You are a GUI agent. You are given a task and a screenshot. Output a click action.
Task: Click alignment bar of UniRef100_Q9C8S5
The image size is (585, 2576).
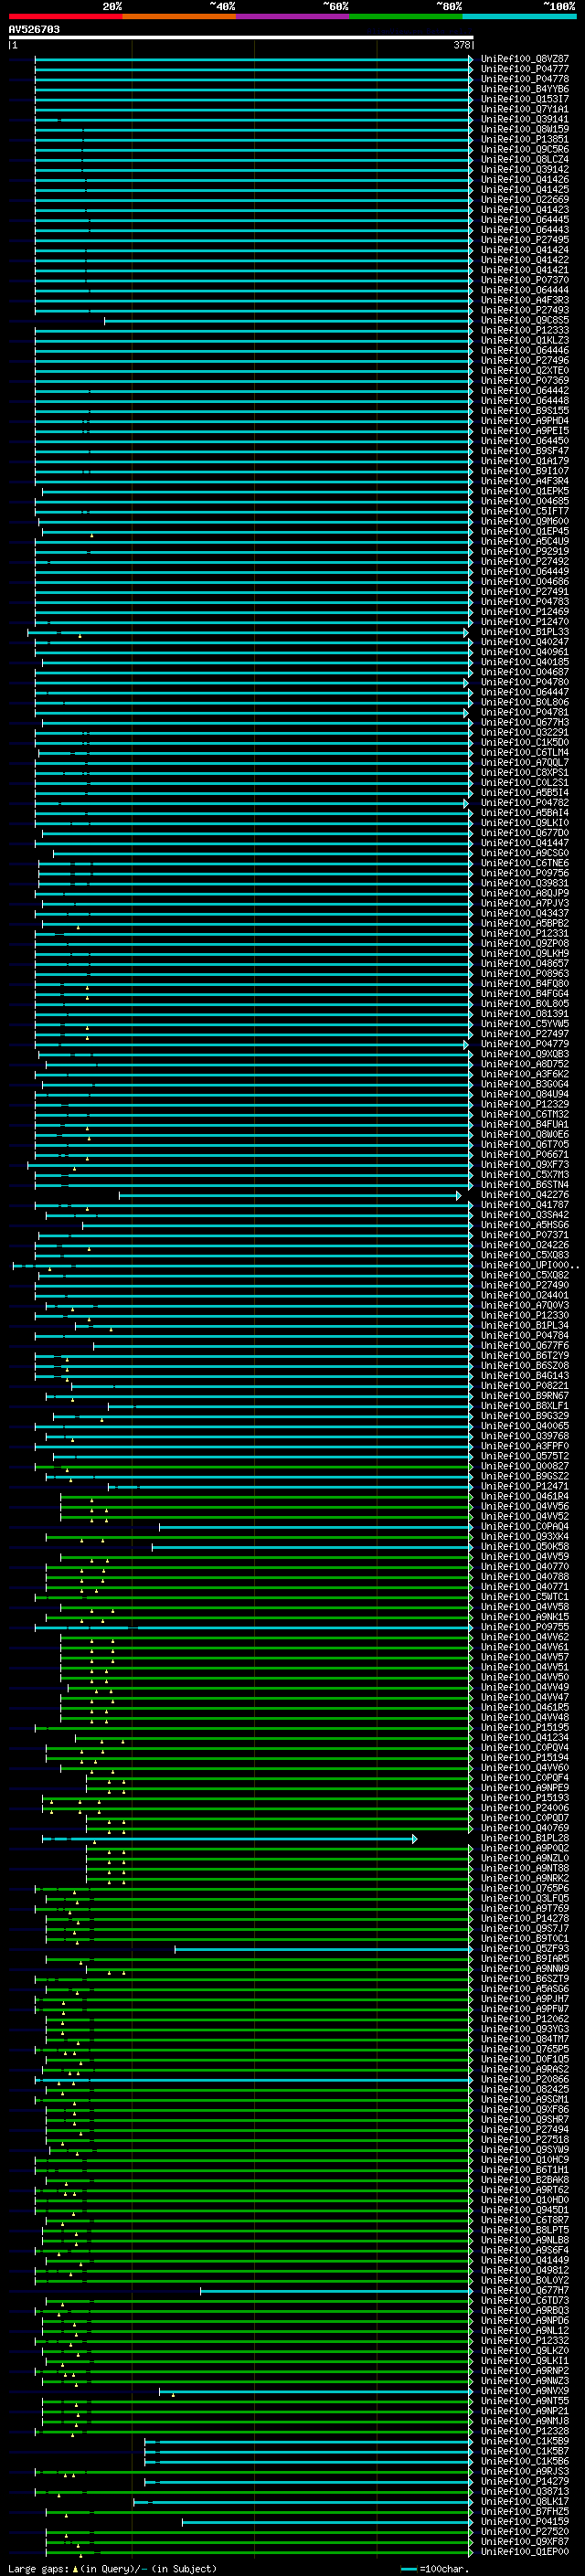pos(288,320)
